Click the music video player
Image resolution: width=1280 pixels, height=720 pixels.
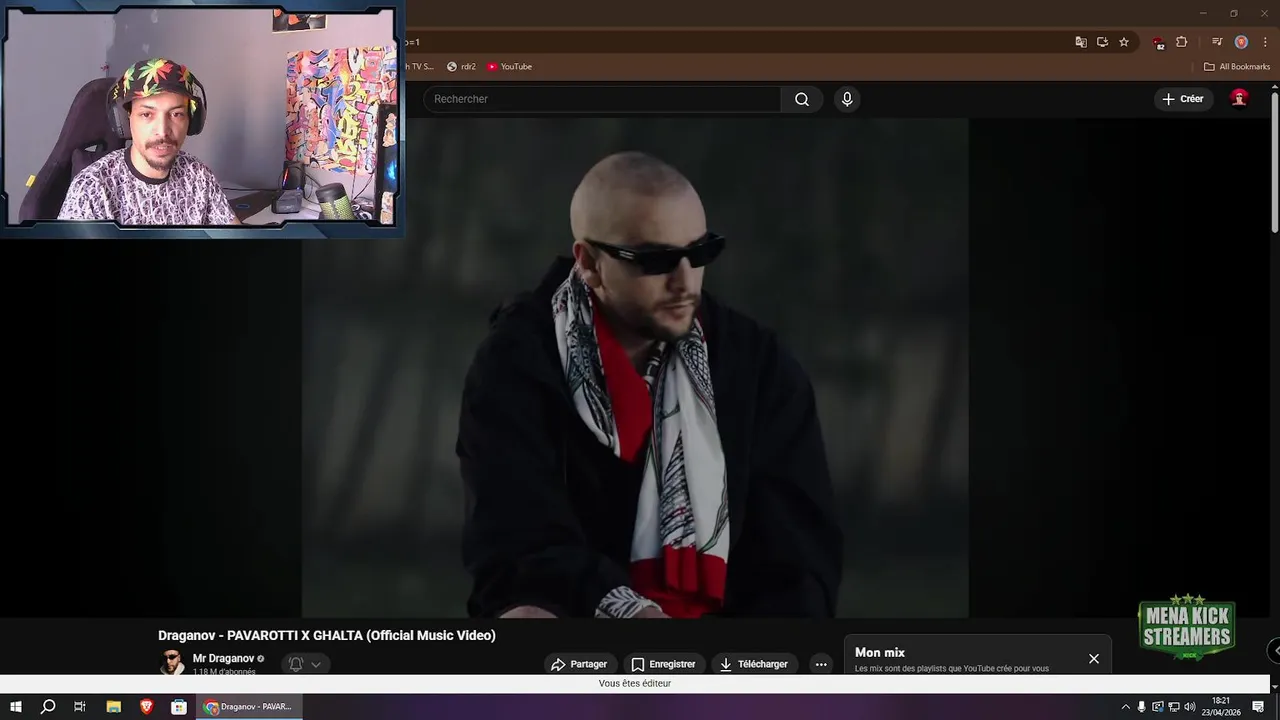[635, 368]
